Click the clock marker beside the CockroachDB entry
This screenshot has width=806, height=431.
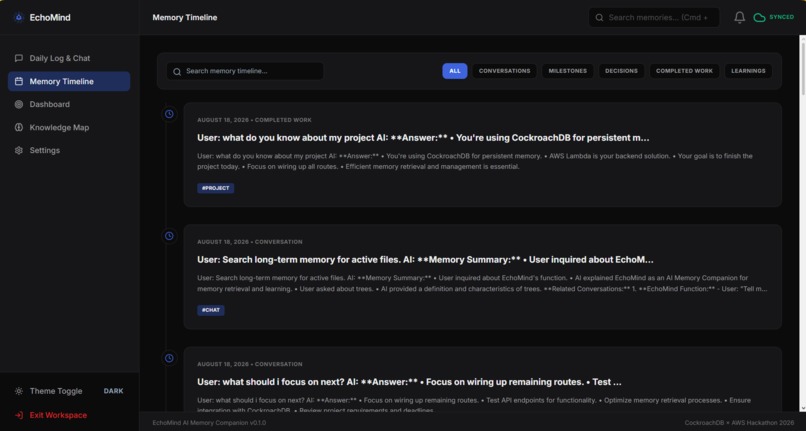coord(169,114)
